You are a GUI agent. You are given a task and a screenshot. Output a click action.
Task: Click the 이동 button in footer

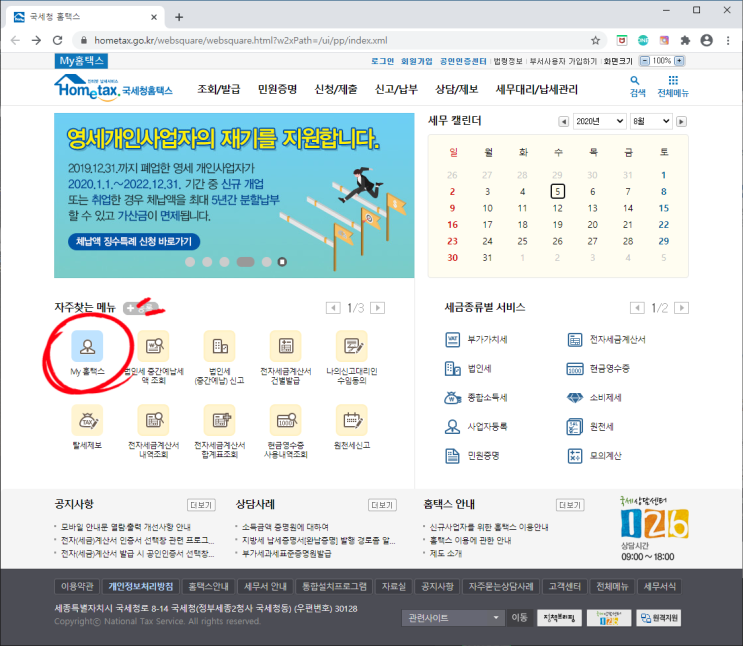pos(519,618)
